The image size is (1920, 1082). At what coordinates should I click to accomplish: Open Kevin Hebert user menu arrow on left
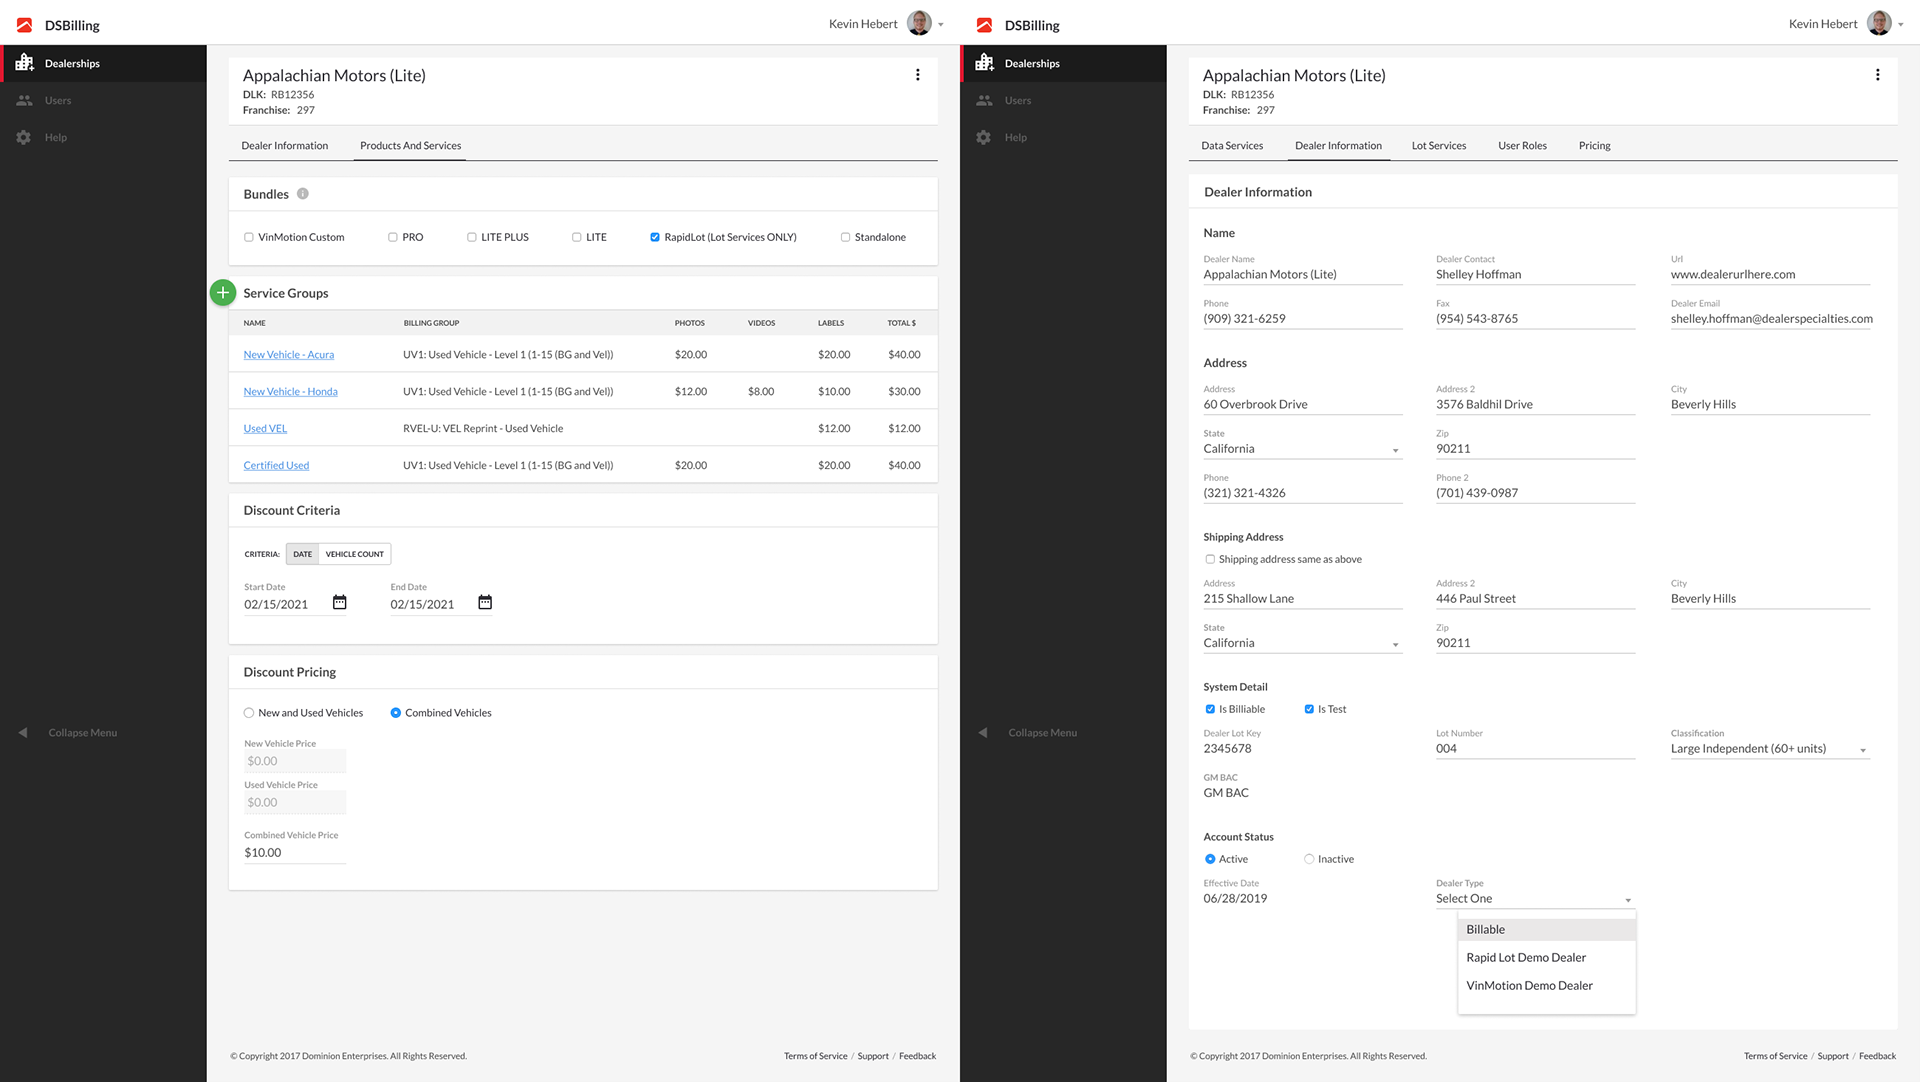[x=940, y=25]
